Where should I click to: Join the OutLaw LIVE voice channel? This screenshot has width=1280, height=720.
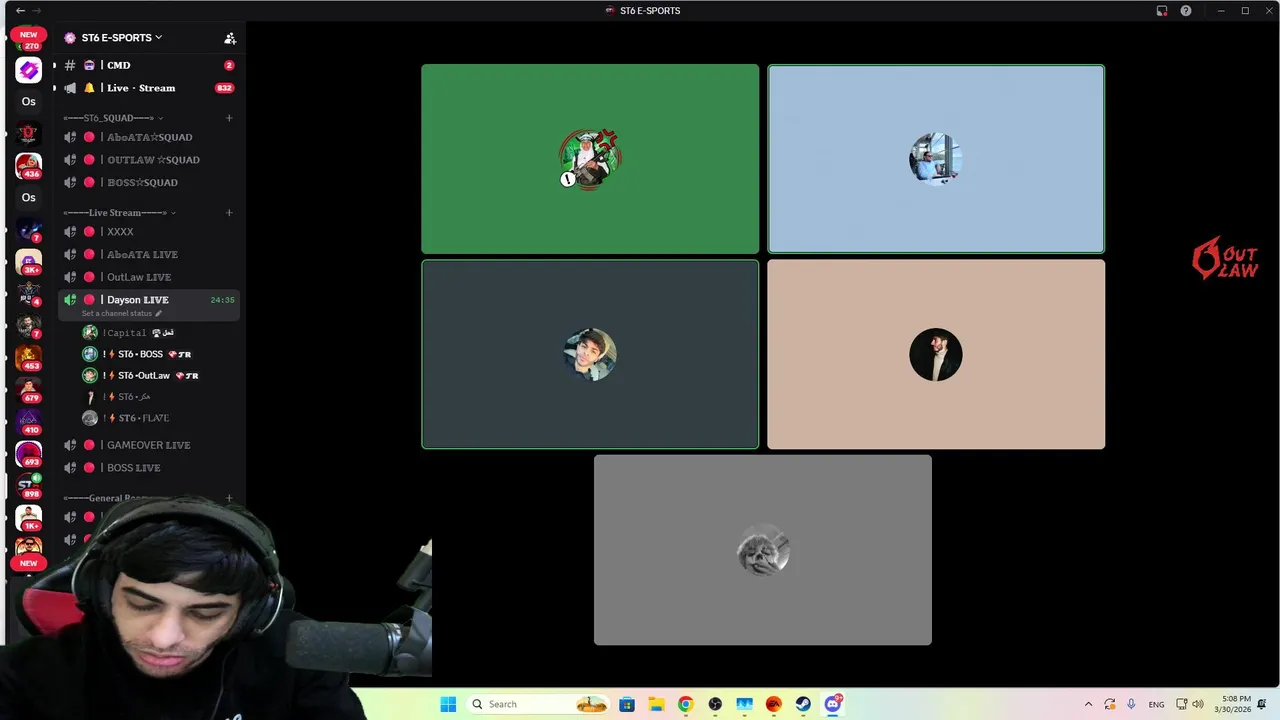pyautogui.click(x=148, y=277)
